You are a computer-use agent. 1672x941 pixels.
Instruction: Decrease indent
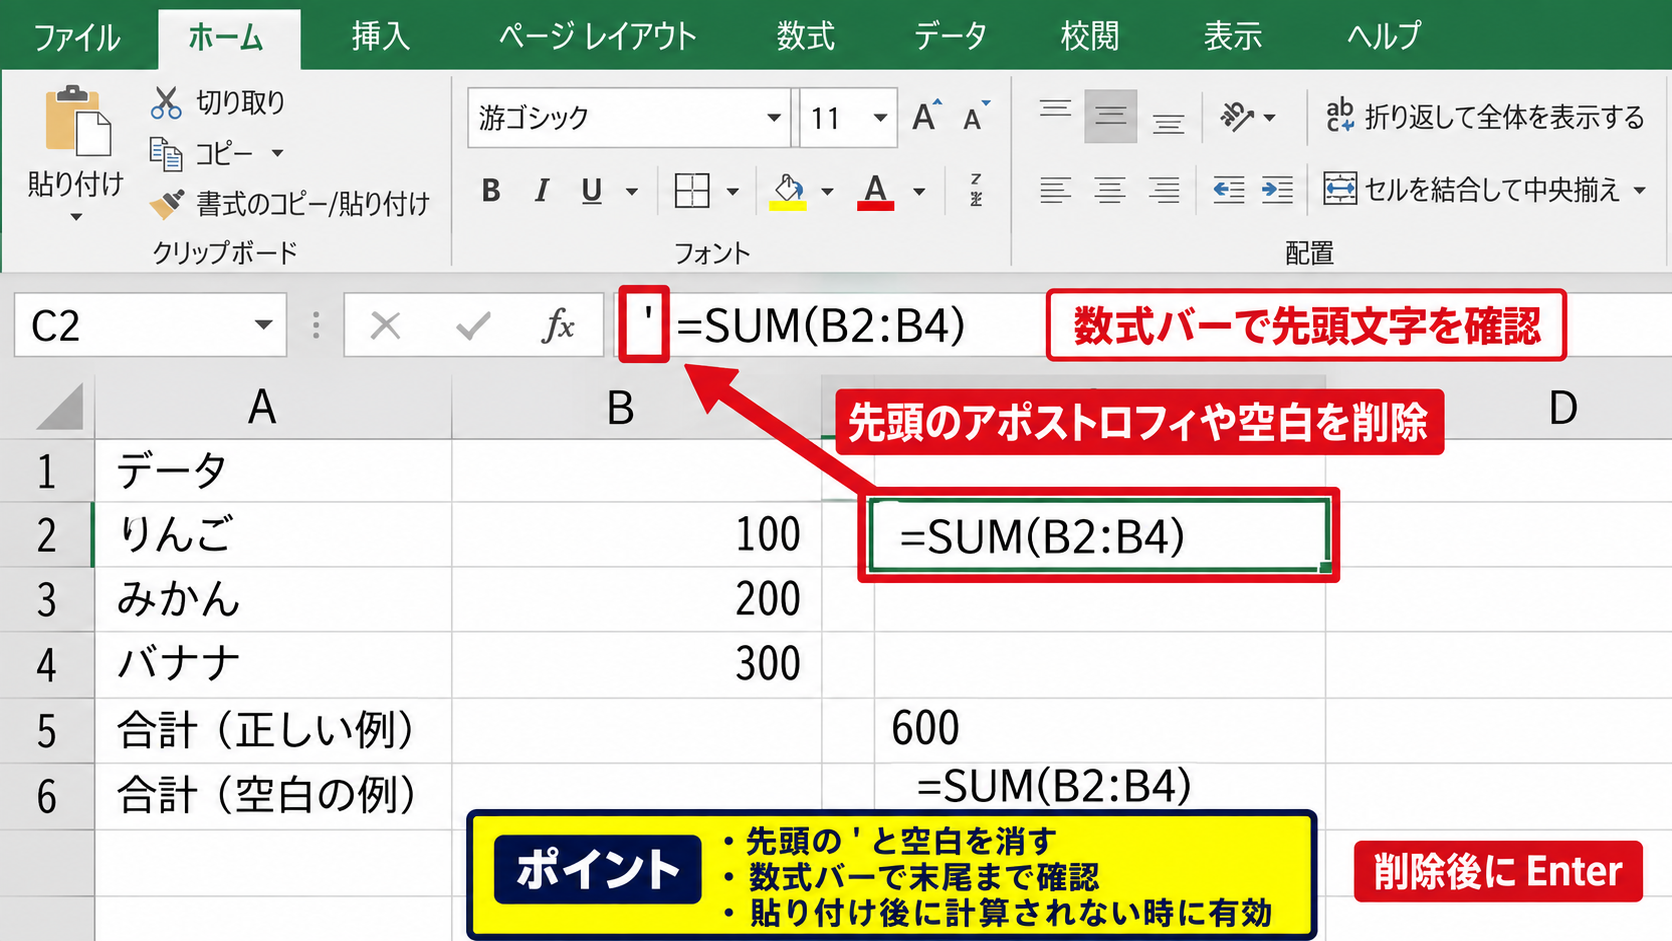click(1229, 190)
